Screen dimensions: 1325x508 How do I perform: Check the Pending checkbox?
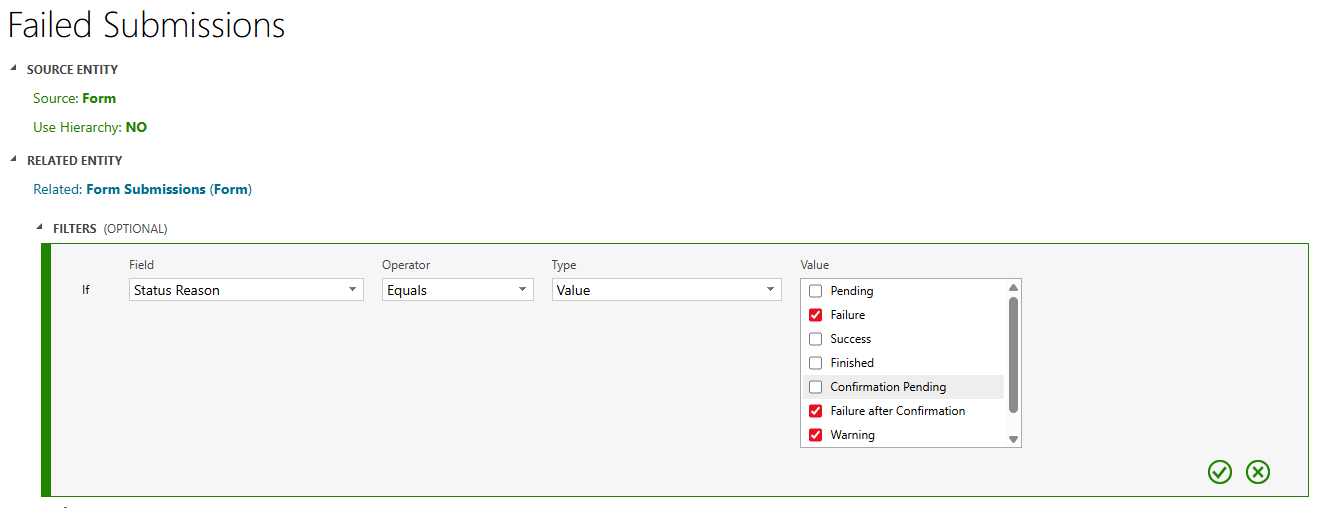[x=815, y=291]
